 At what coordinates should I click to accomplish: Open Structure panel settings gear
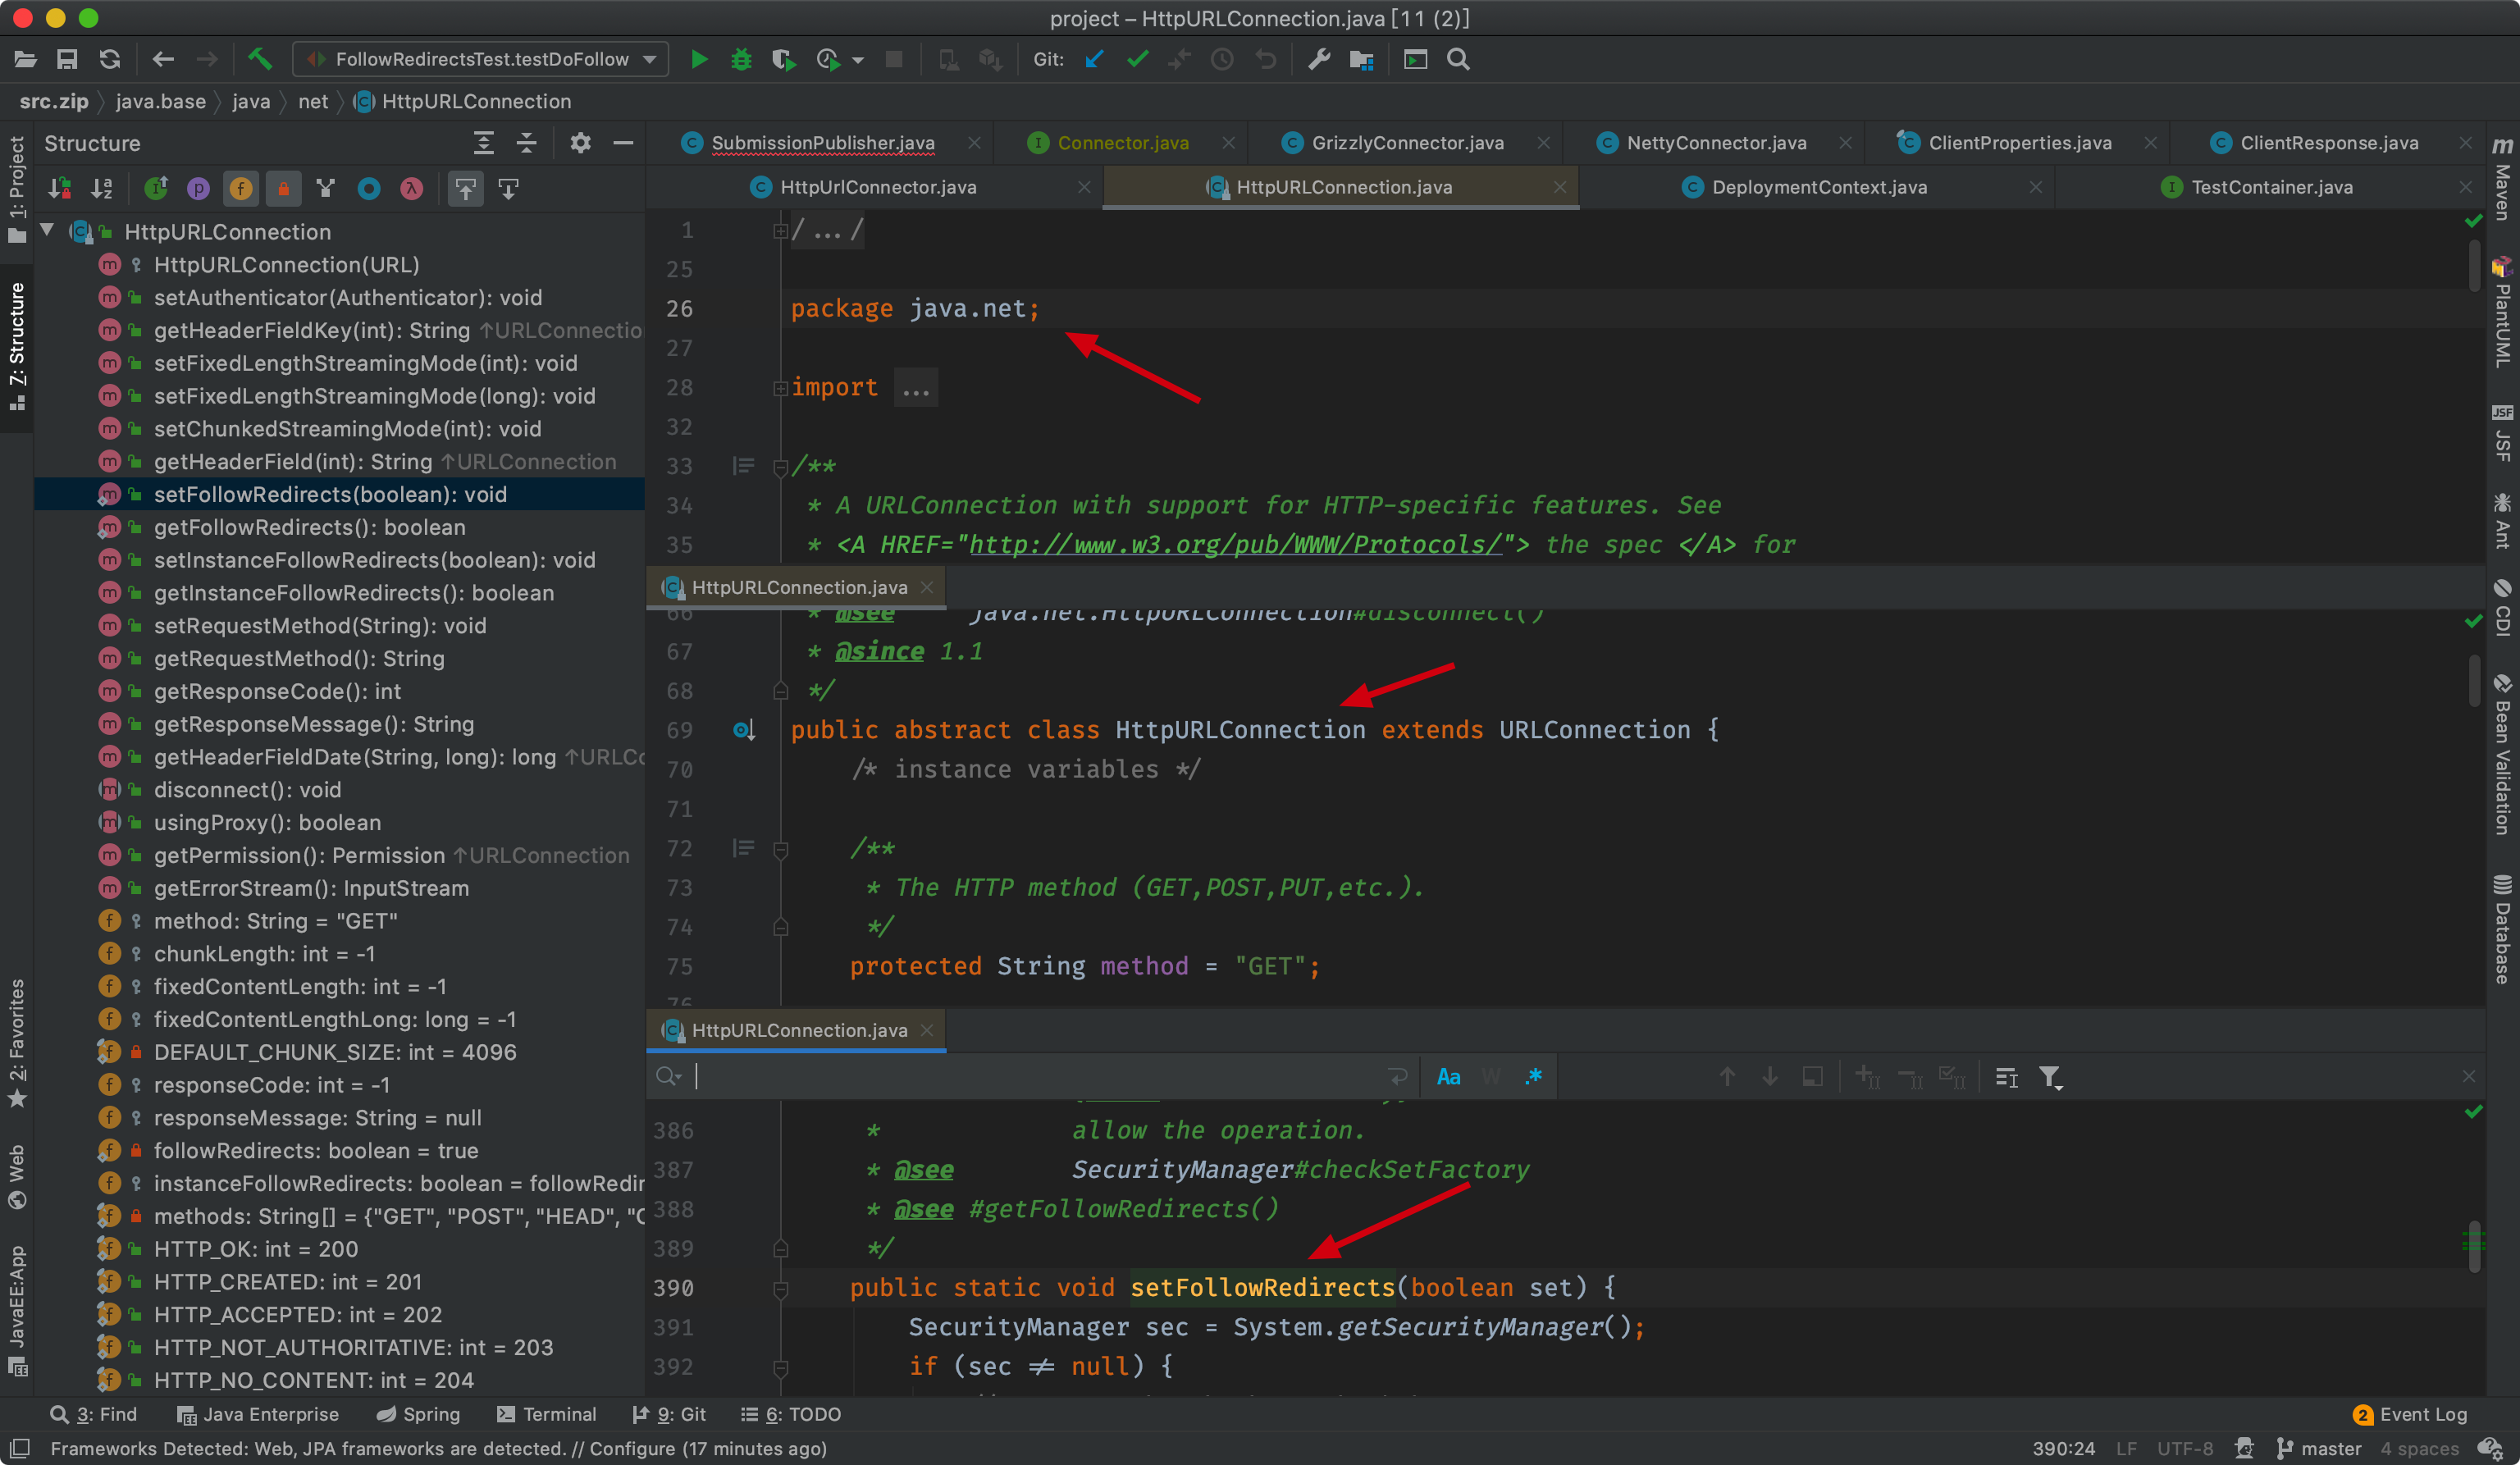pyautogui.click(x=580, y=143)
